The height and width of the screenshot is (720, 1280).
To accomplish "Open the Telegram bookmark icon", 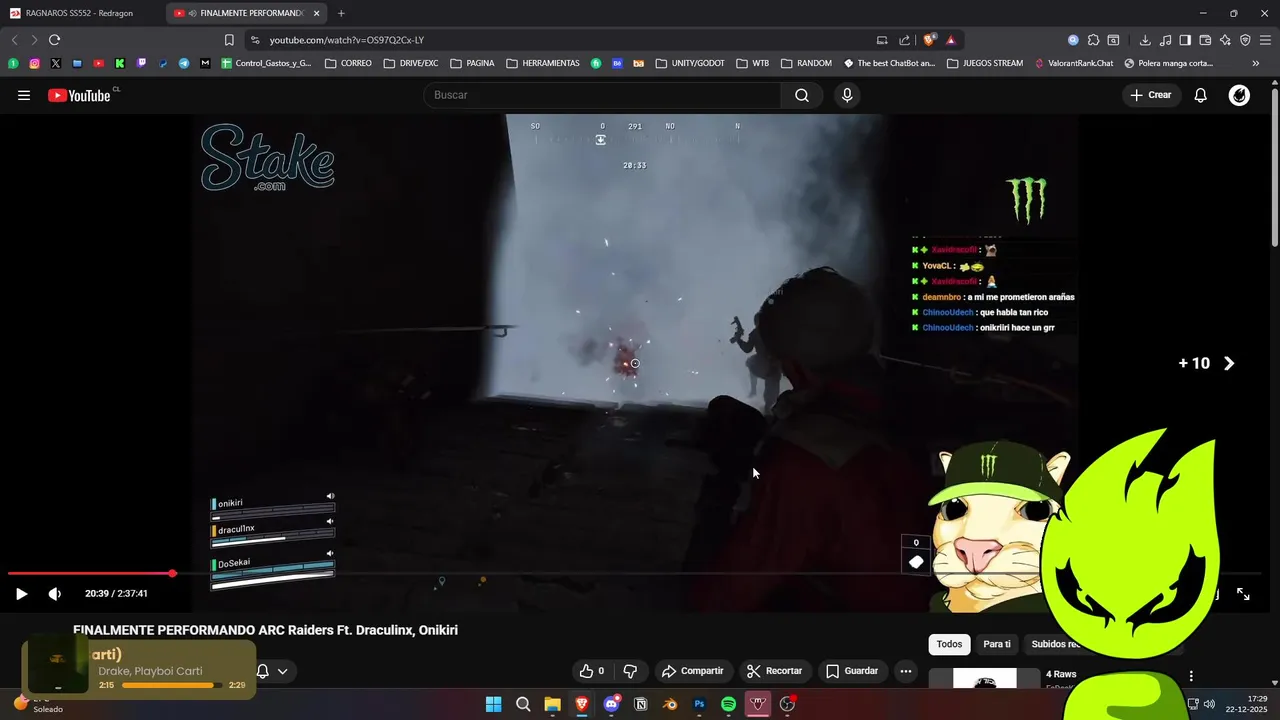I will coord(184,63).
